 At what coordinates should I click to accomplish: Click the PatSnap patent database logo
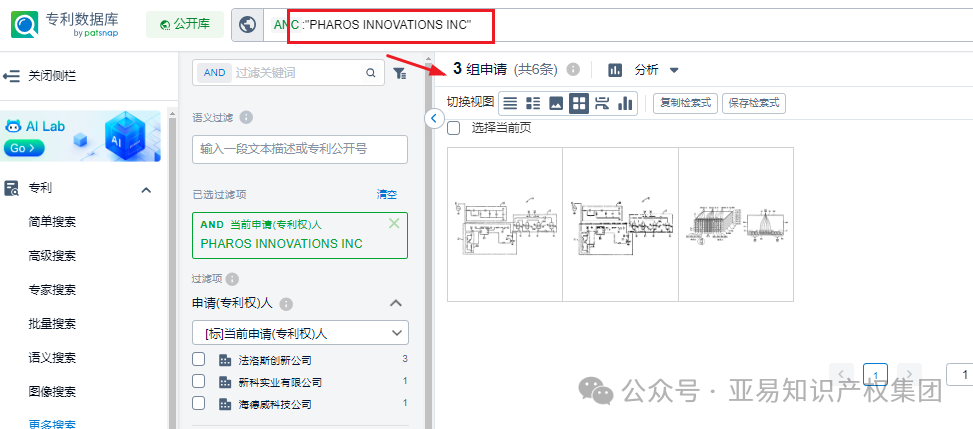click(x=65, y=25)
